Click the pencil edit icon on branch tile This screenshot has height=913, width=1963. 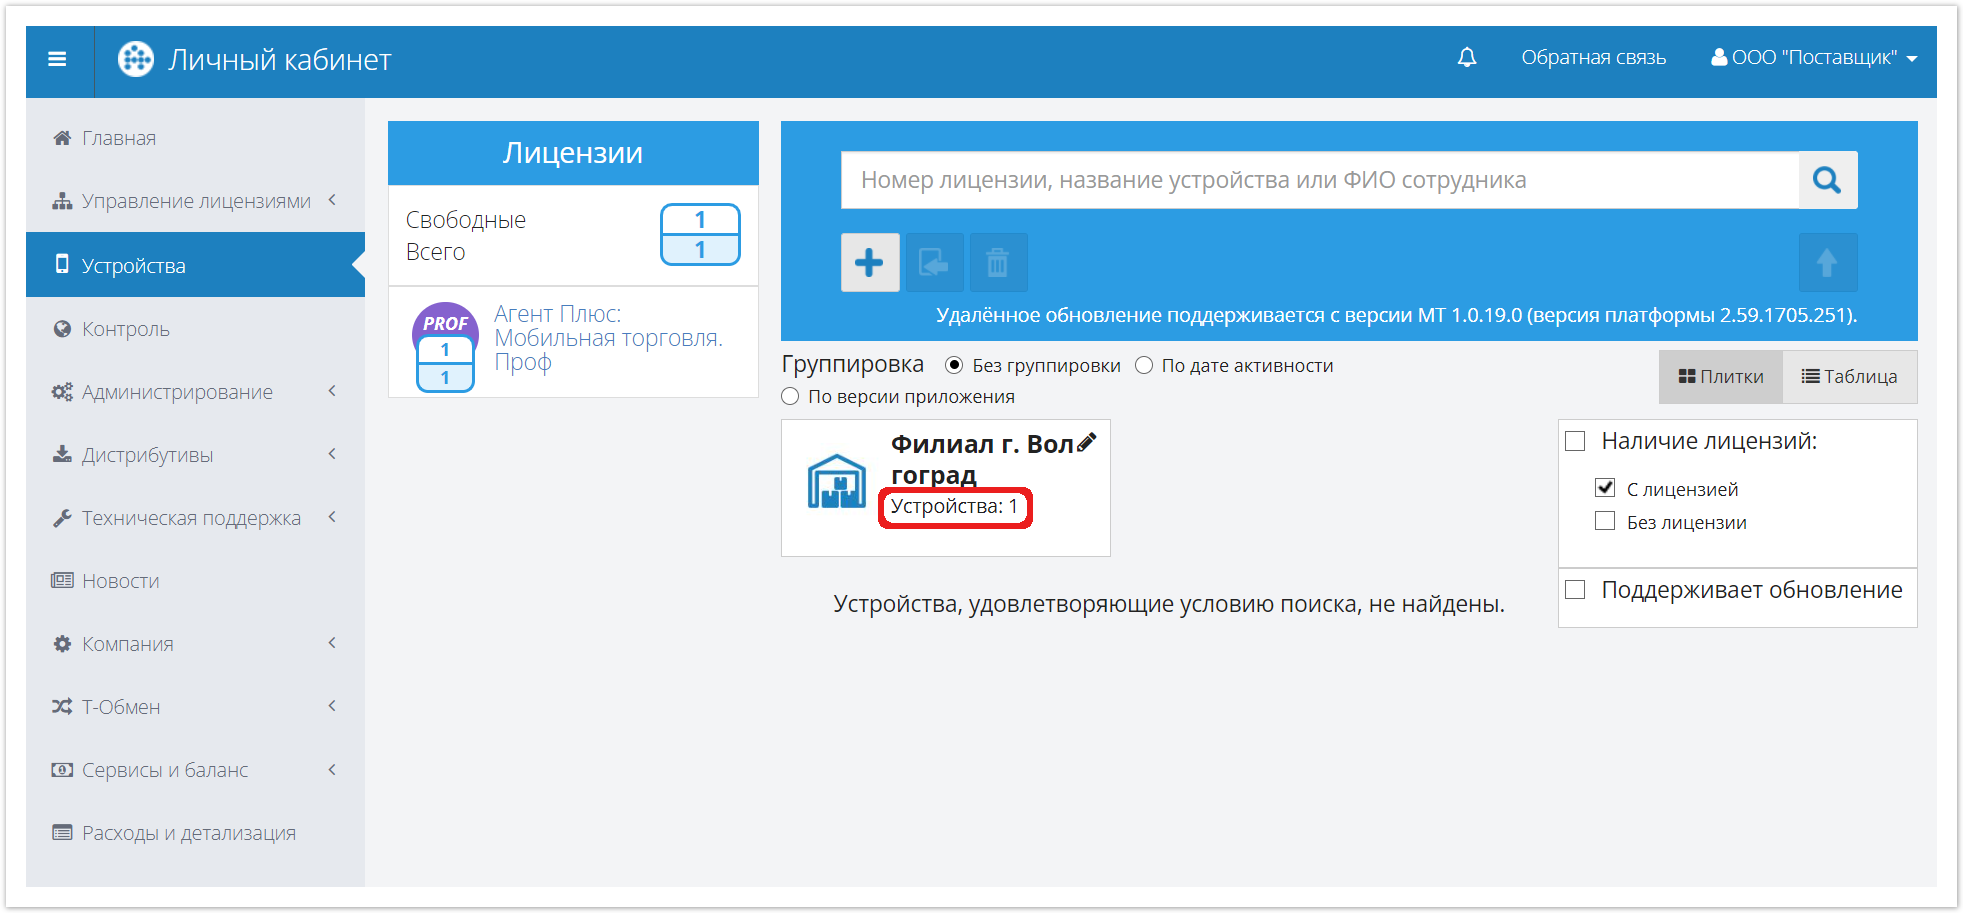coord(1087,442)
